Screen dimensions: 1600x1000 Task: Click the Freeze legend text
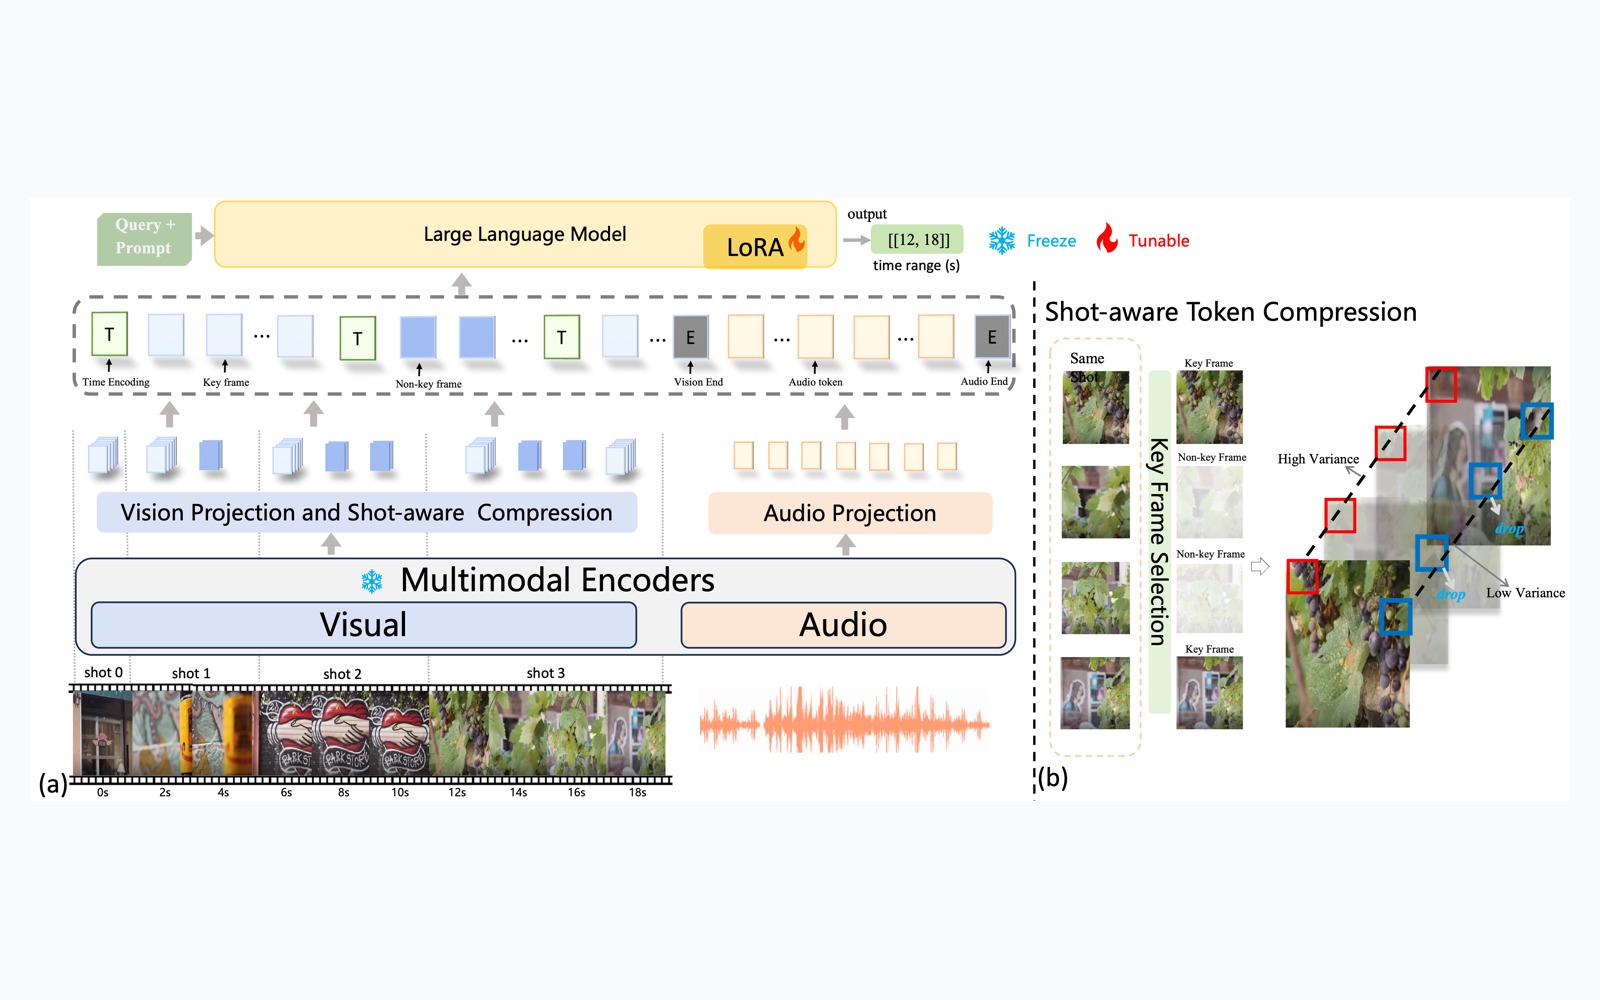[1052, 241]
